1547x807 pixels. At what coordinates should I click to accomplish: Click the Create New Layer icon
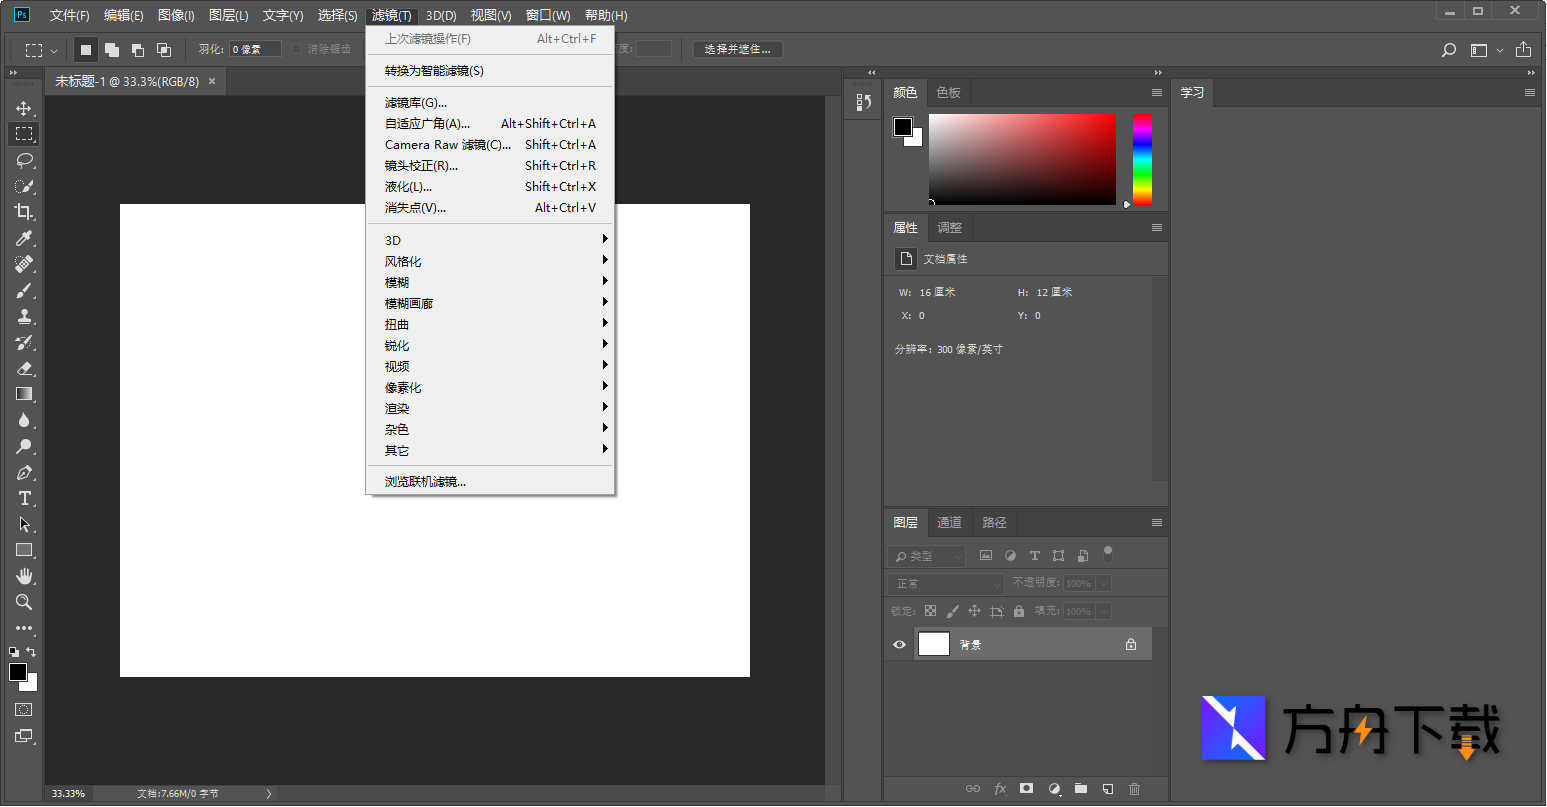(x=1107, y=788)
